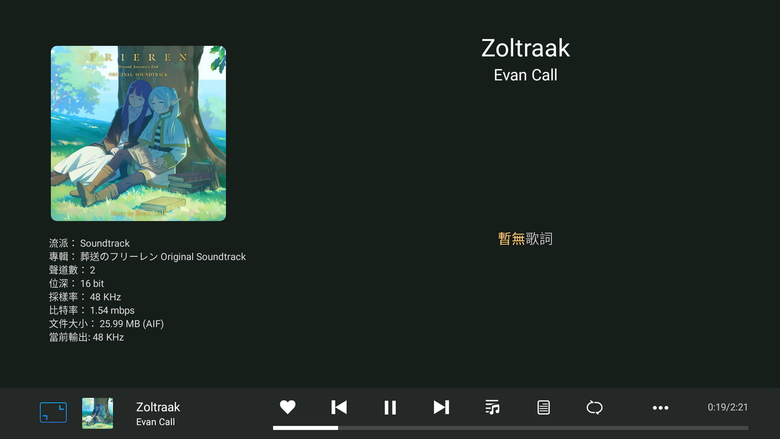Image resolution: width=780 pixels, height=439 pixels.
Task: Click Evan Call in the bottom bar
Action: (156, 422)
